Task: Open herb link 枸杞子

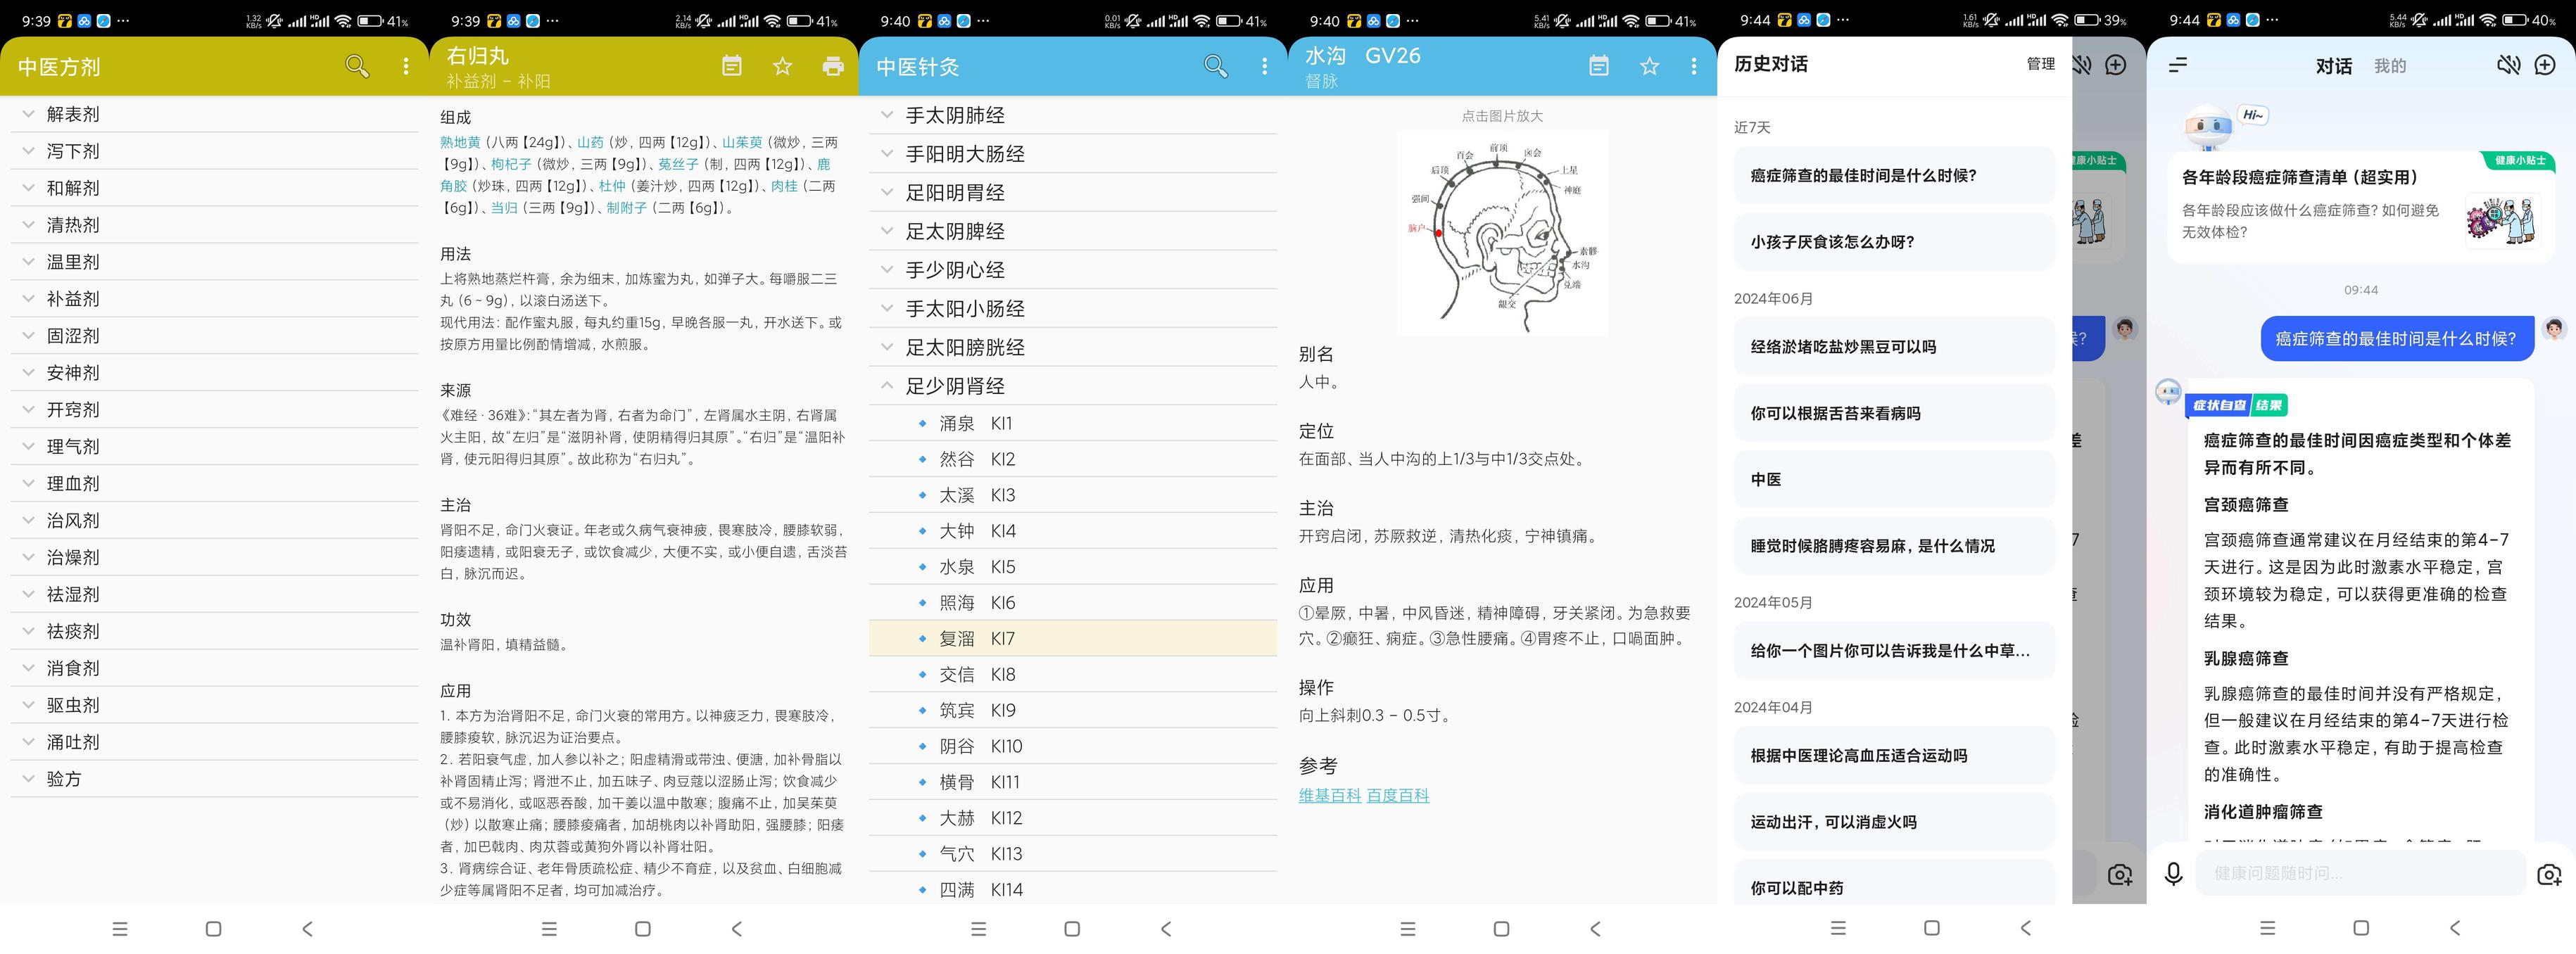Action: click(x=511, y=164)
